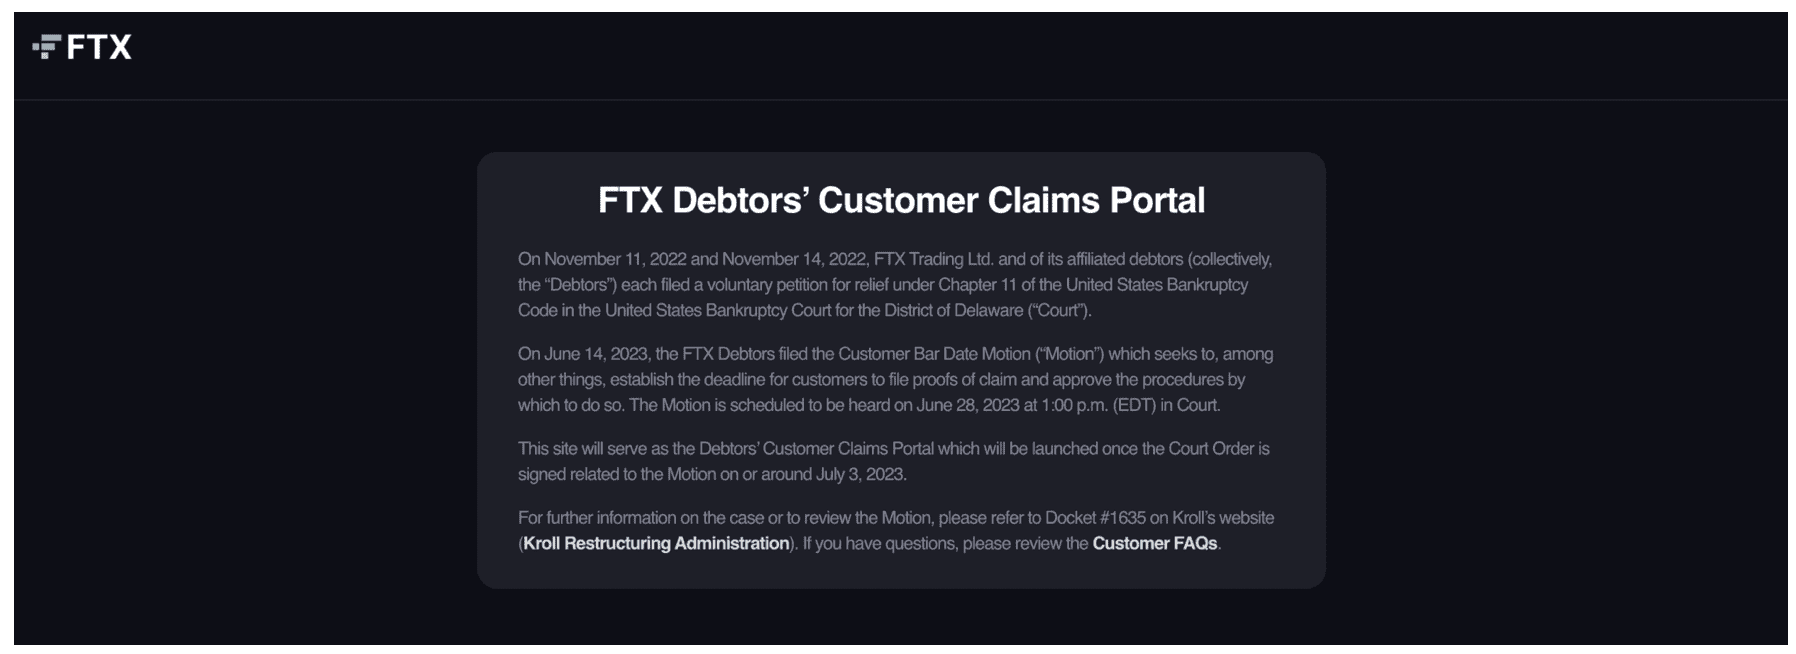
Task: Click the 'July 3, 2023' launch date text
Action: click(x=860, y=474)
